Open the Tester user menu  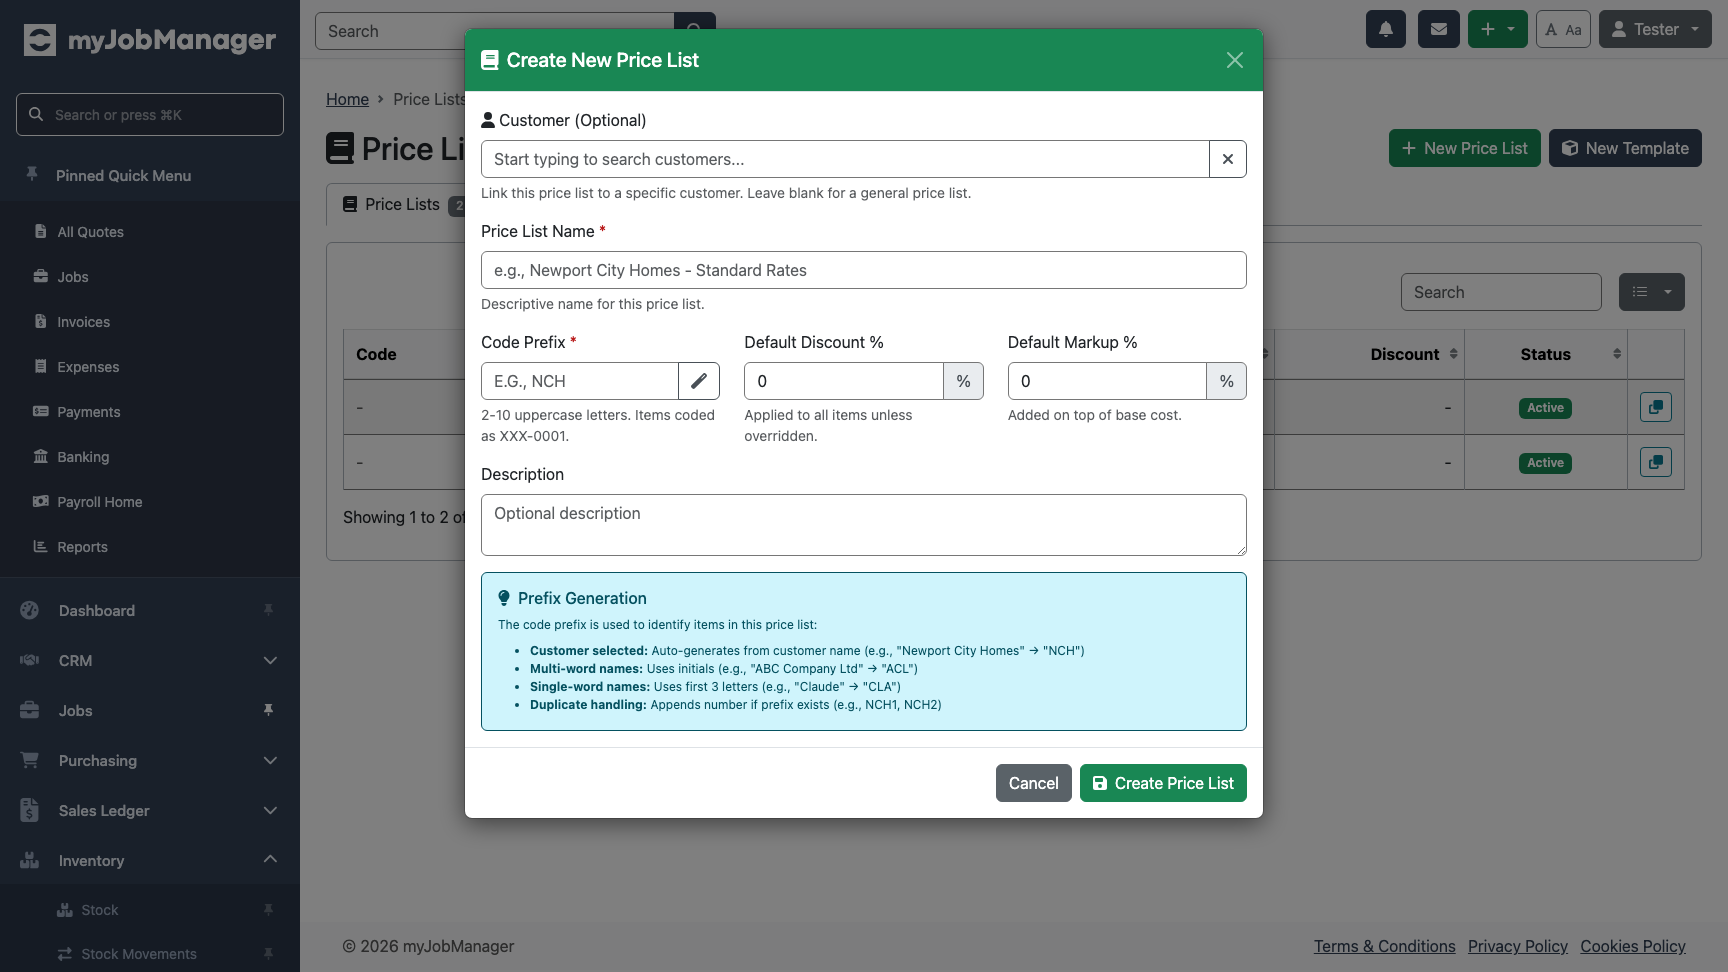point(1655,29)
